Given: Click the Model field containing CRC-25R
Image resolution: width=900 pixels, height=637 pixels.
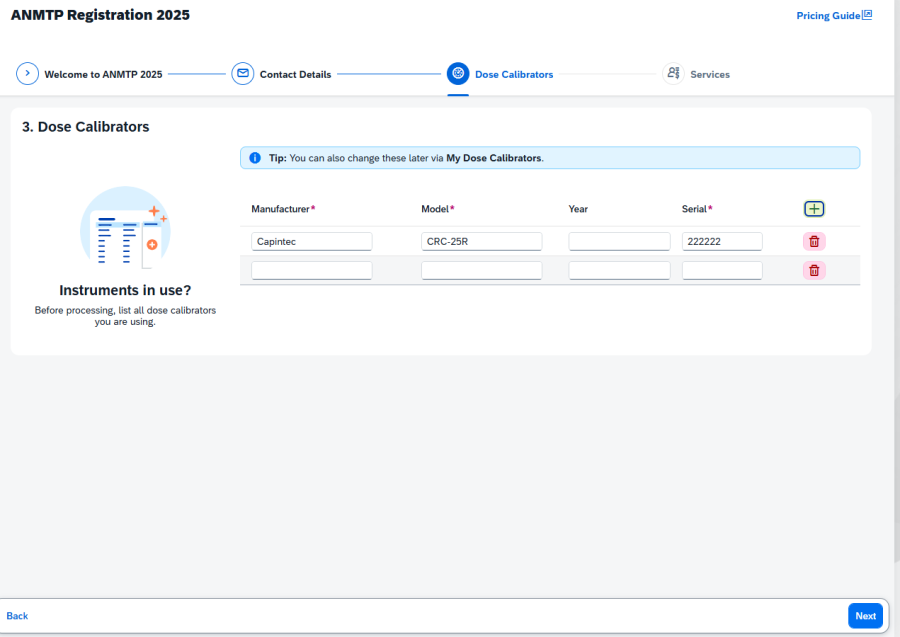Looking at the screenshot, I should (x=481, y=241).
